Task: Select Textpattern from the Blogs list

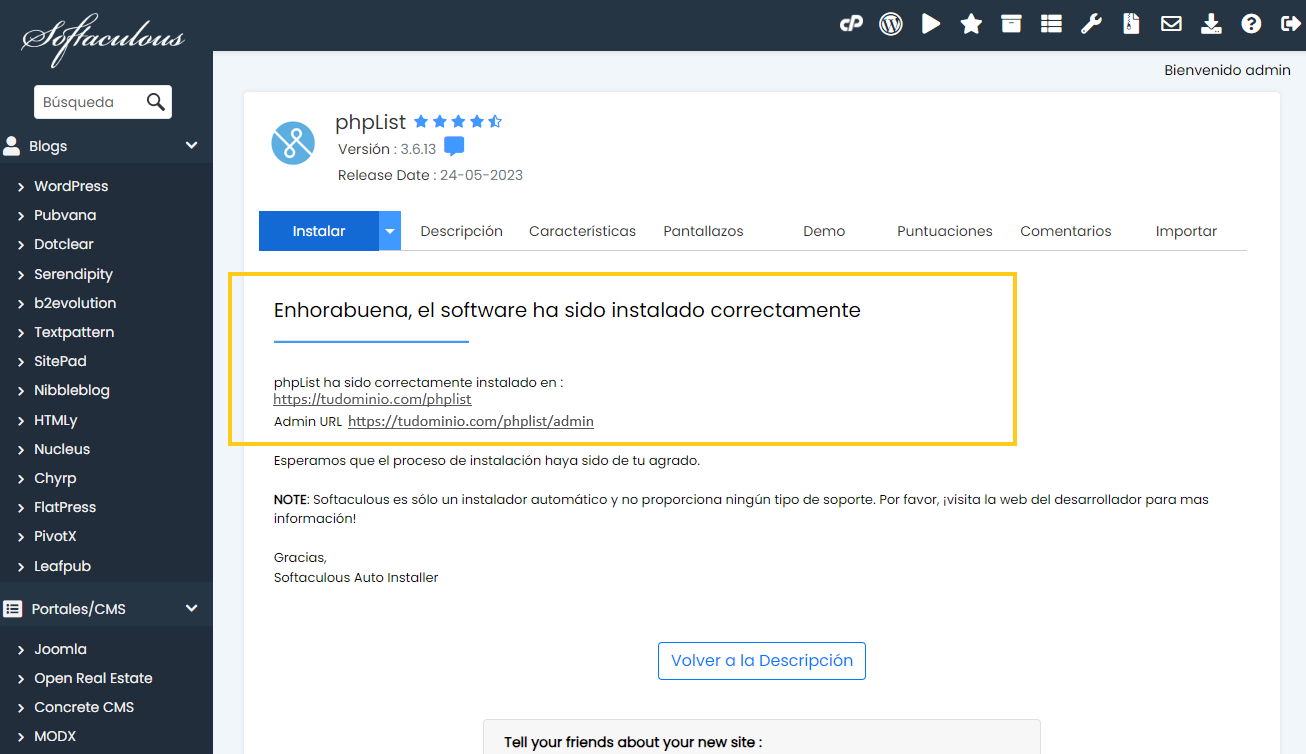Action: click(x=74, y=332)
